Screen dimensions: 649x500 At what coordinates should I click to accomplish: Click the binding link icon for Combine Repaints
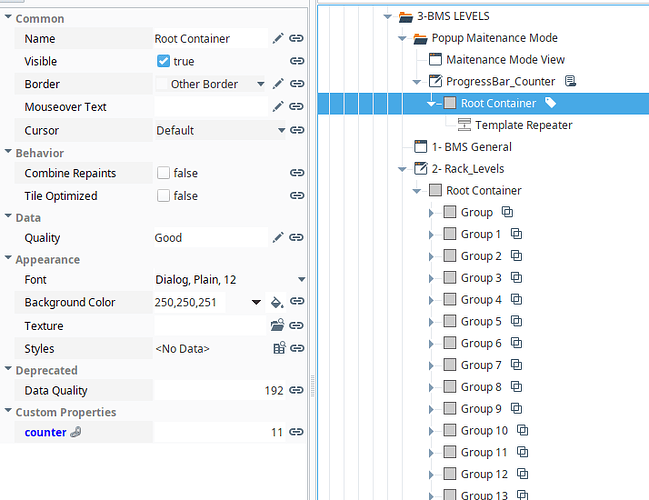pyautogui.click(x=296, y=173)
